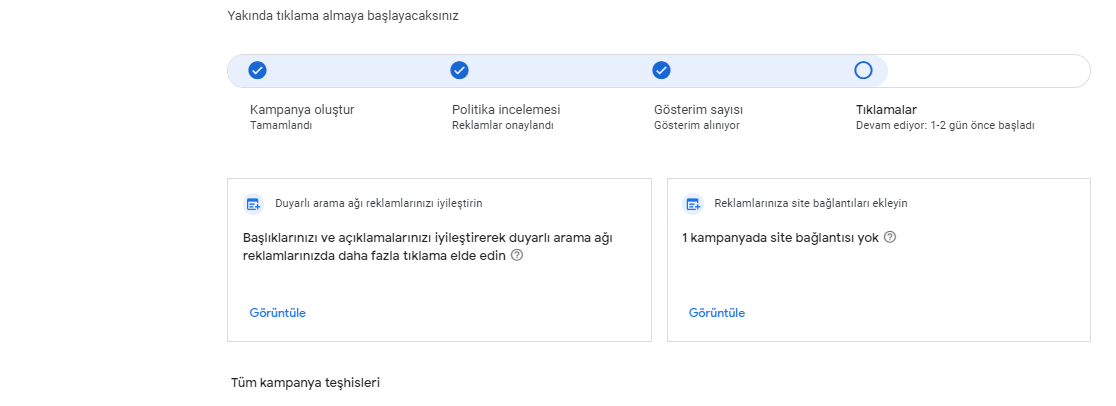The height and width of the screenshot is (406, 1116).
Task: Click the ad icon on Duyarlı arama ağı card
Action: (253, 204)
